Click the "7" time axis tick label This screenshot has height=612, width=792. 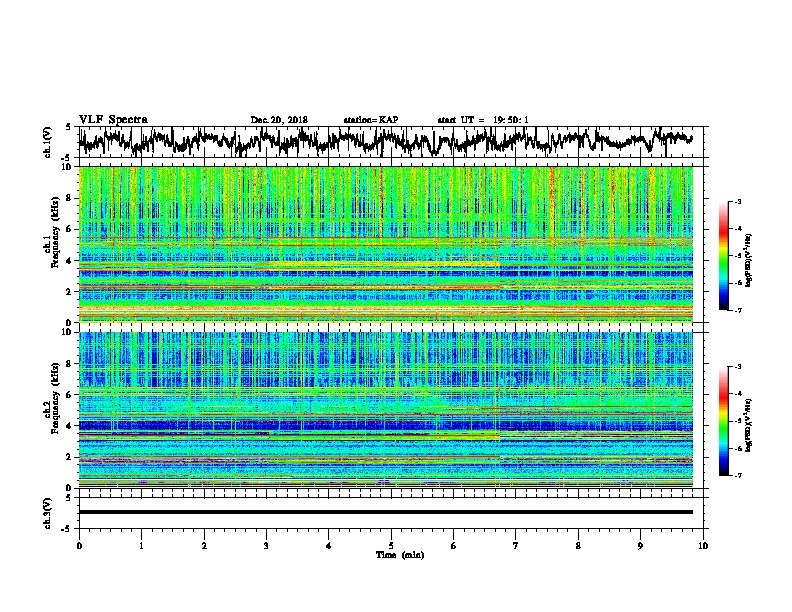tap(516, 546)
